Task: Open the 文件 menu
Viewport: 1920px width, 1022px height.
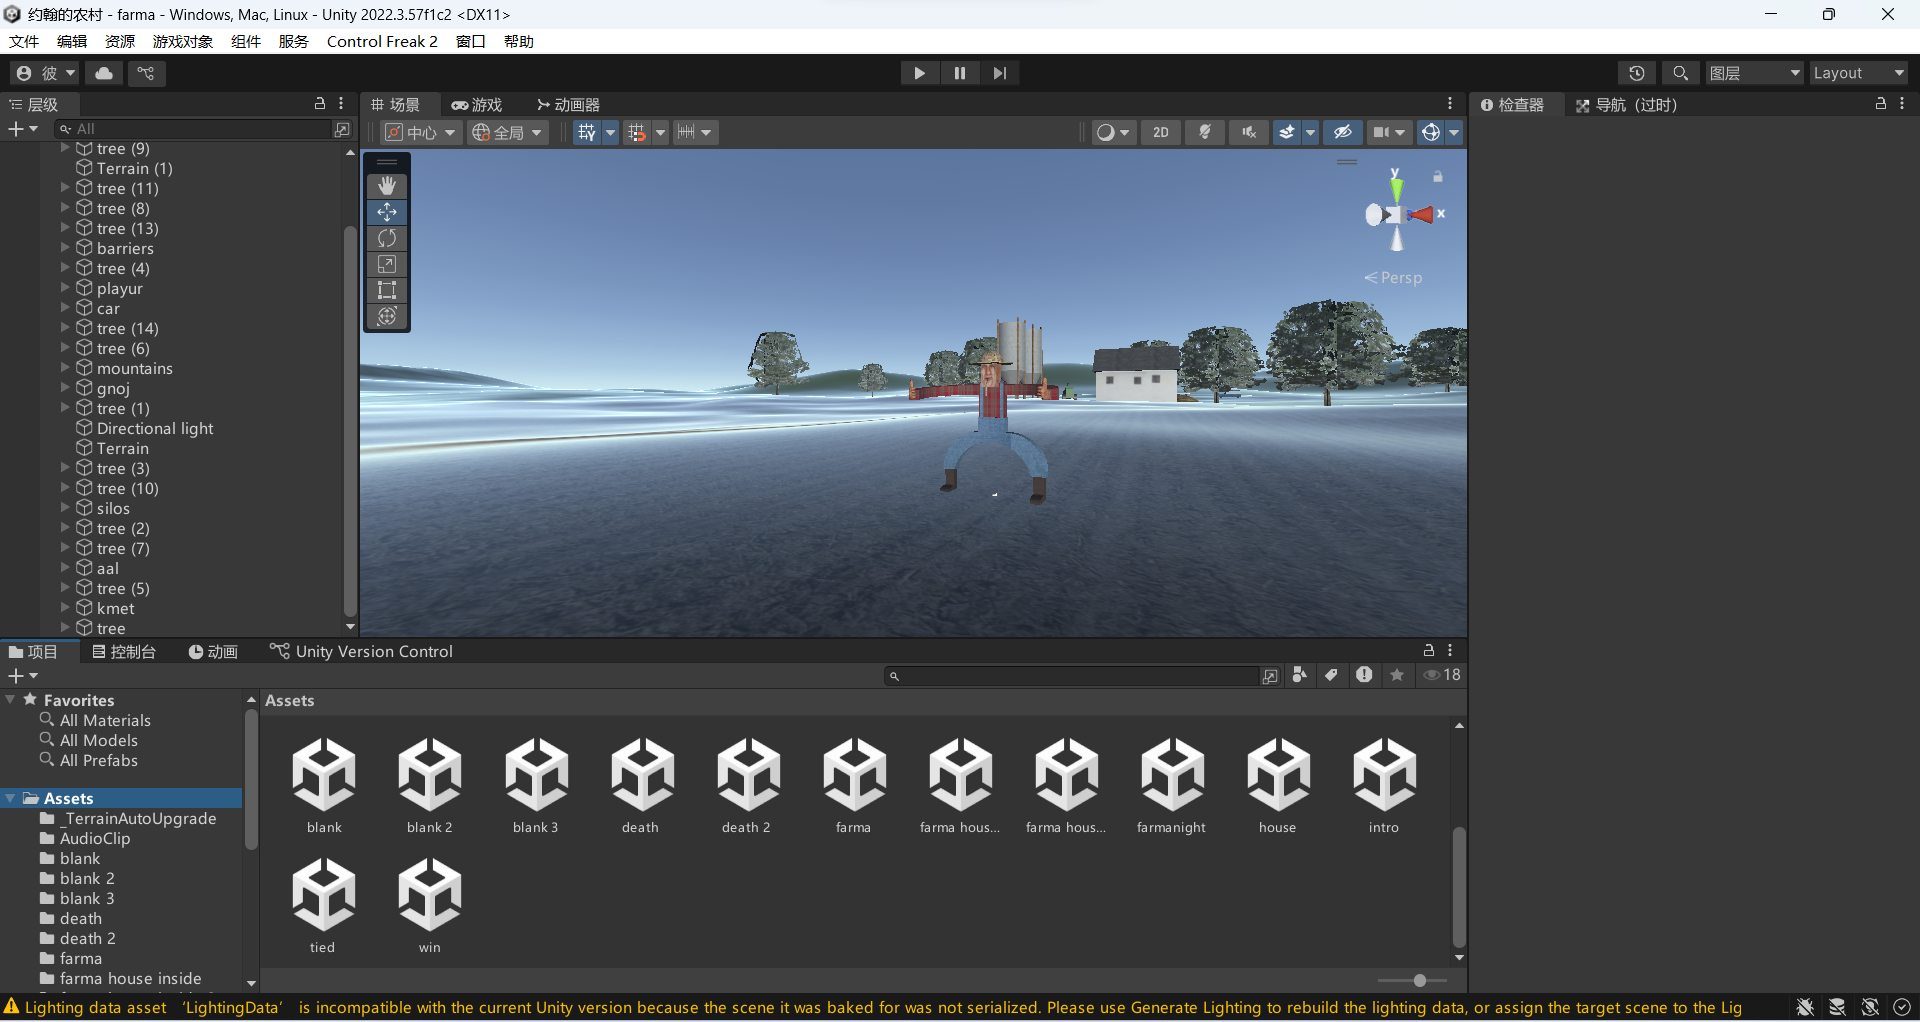Action: tap(24, 41)
